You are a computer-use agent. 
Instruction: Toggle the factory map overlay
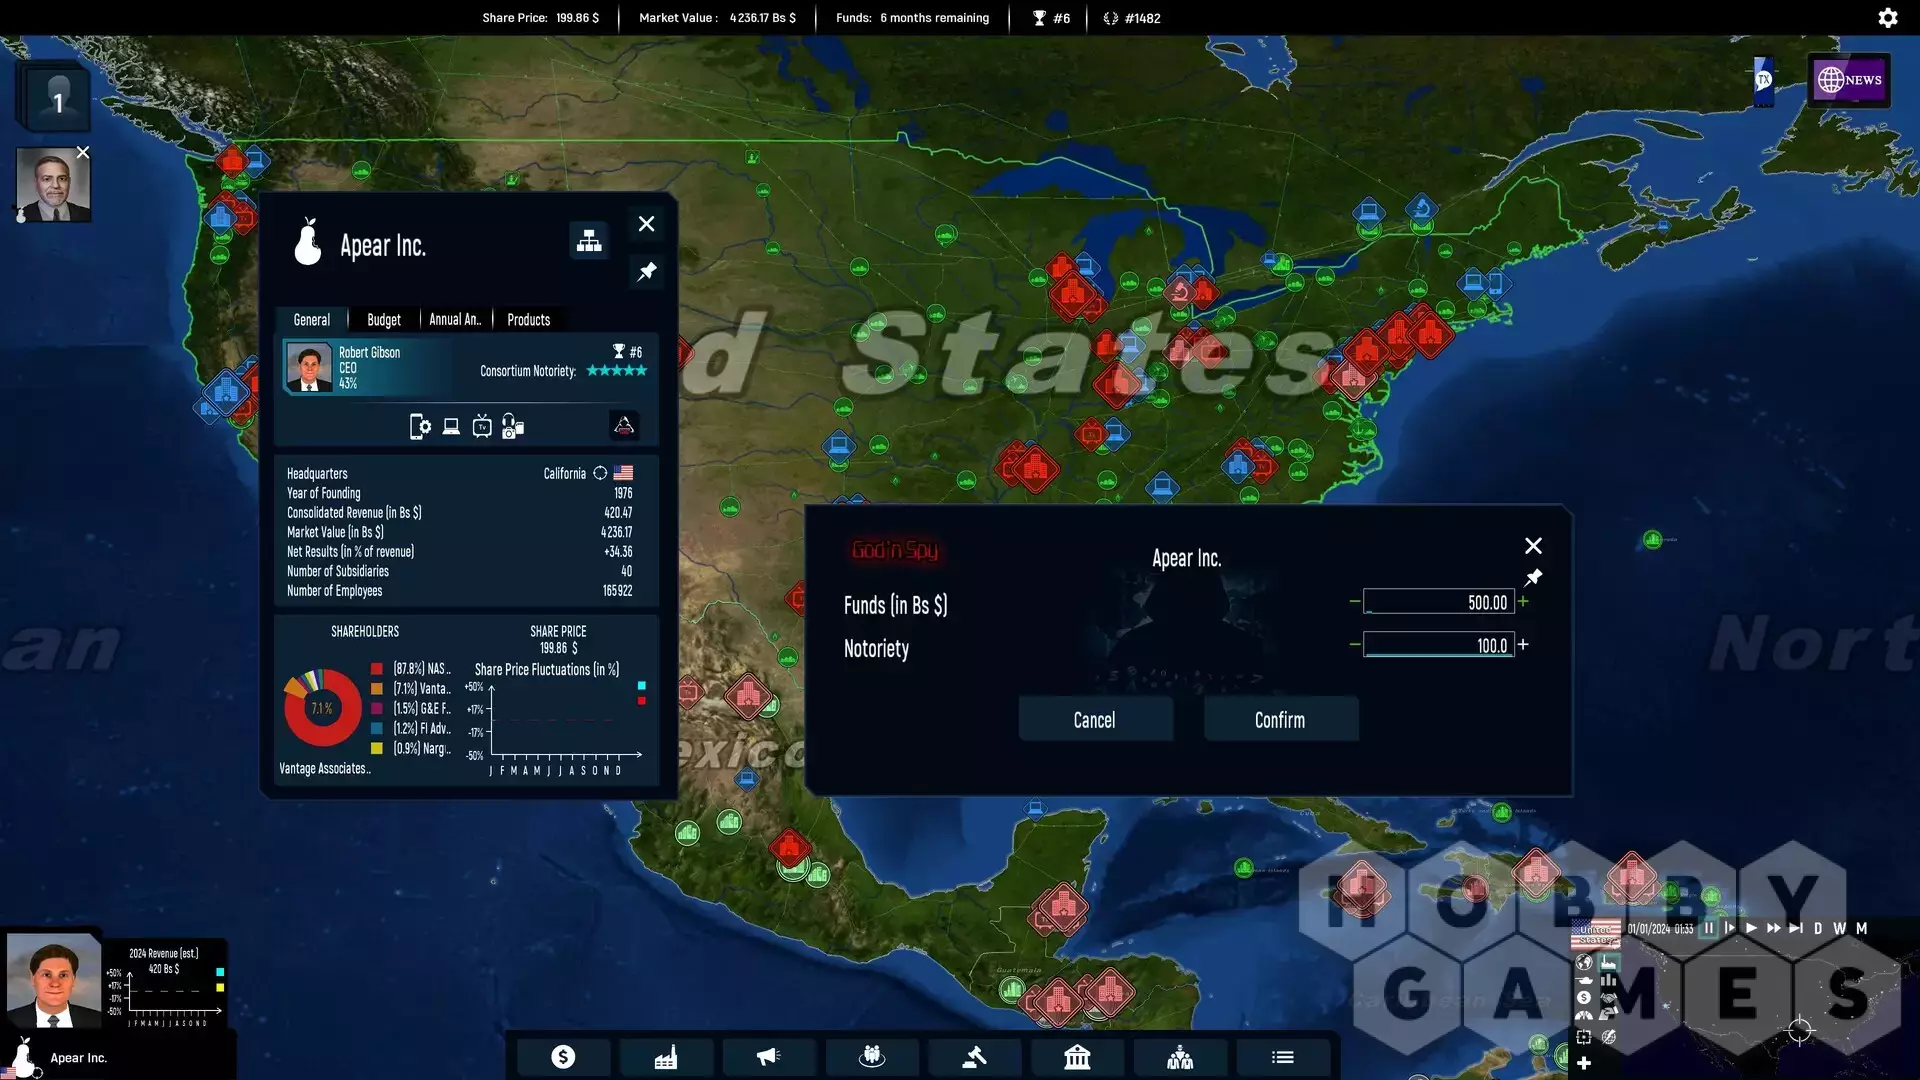click(x=1609, y=963)
